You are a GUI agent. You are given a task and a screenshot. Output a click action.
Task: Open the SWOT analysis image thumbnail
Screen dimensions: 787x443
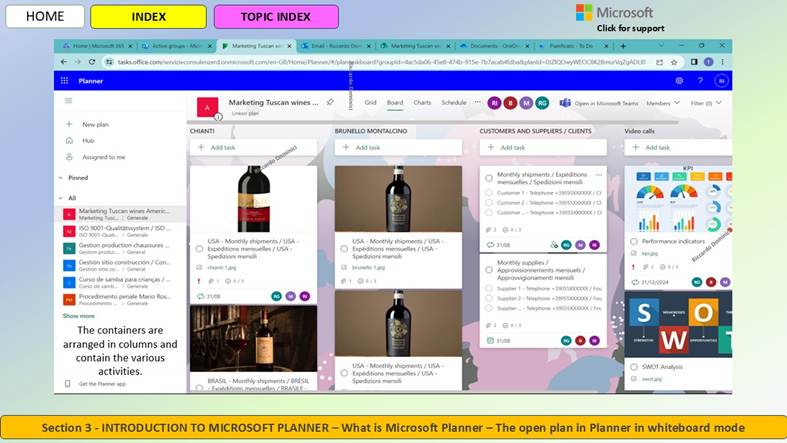pos(678,325)
